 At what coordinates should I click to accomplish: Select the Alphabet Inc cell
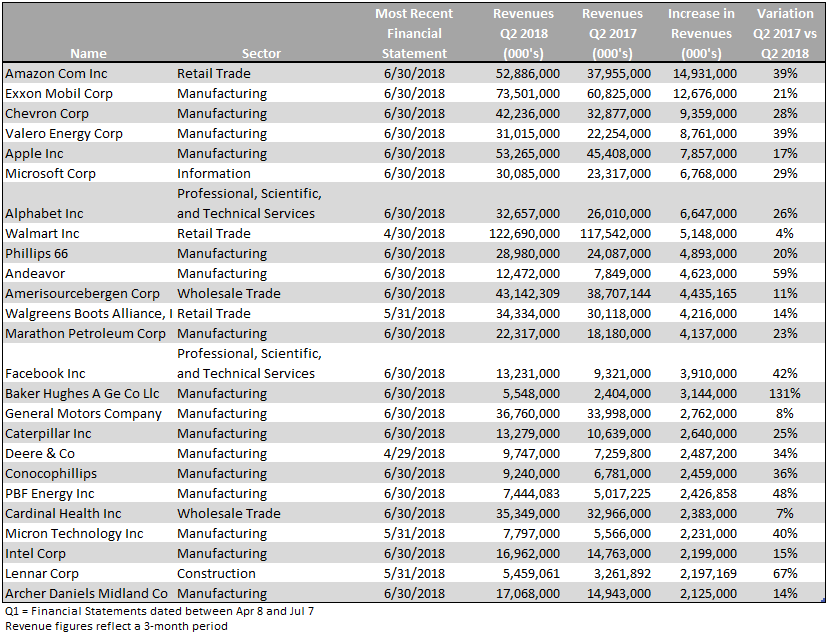click(44, 214)
